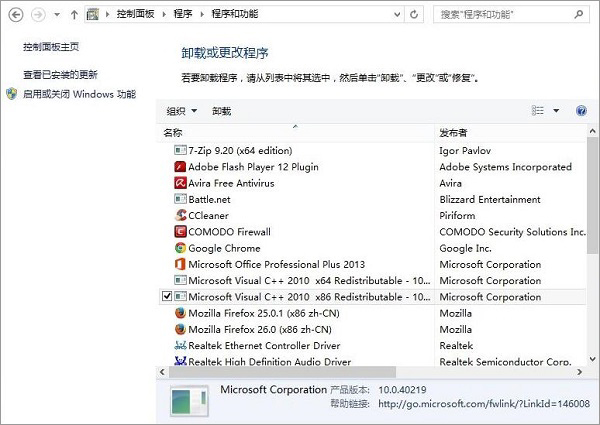
Task: Click the CCleaner program icon
Action: [180, 215]
